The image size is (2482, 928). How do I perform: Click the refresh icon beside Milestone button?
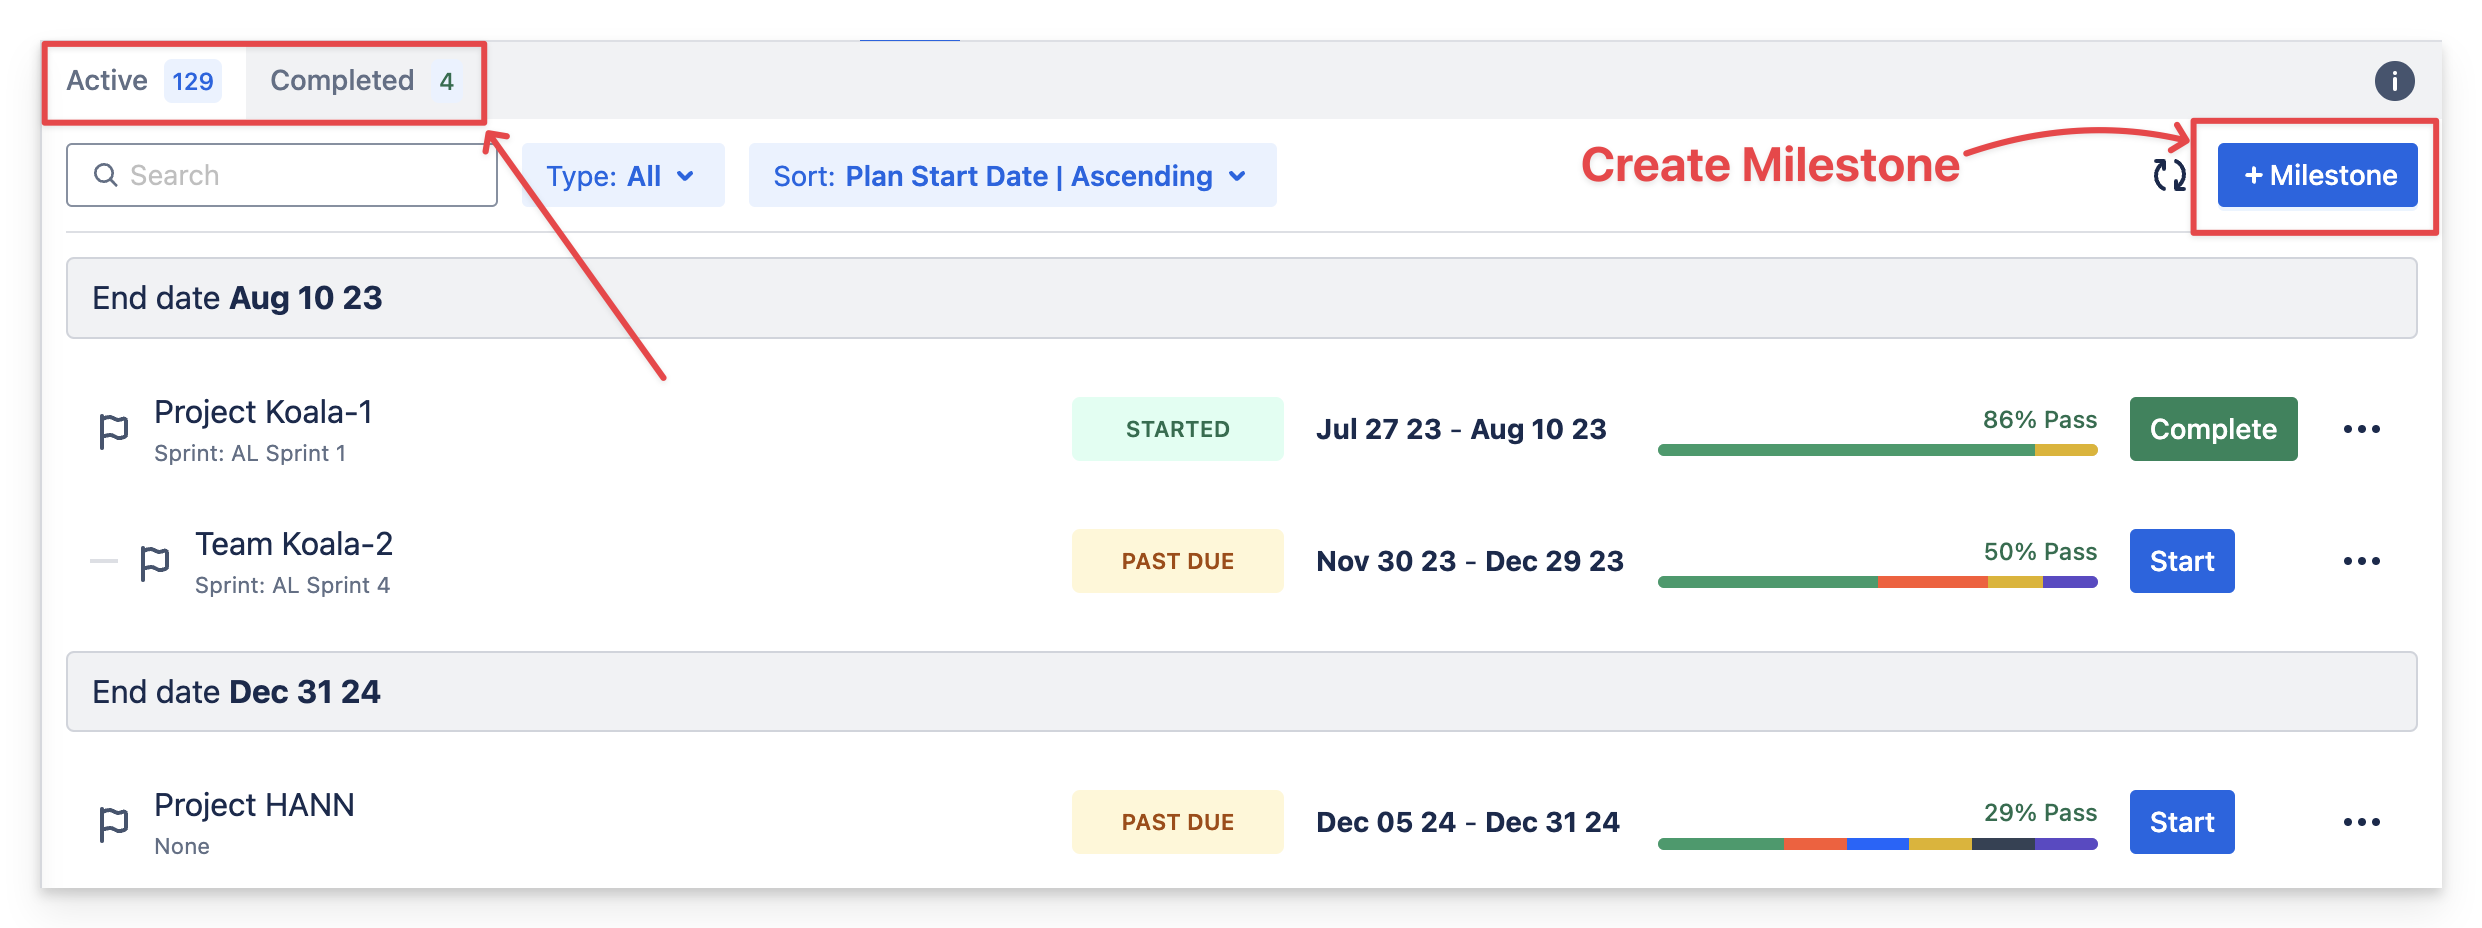[2169, 175]
